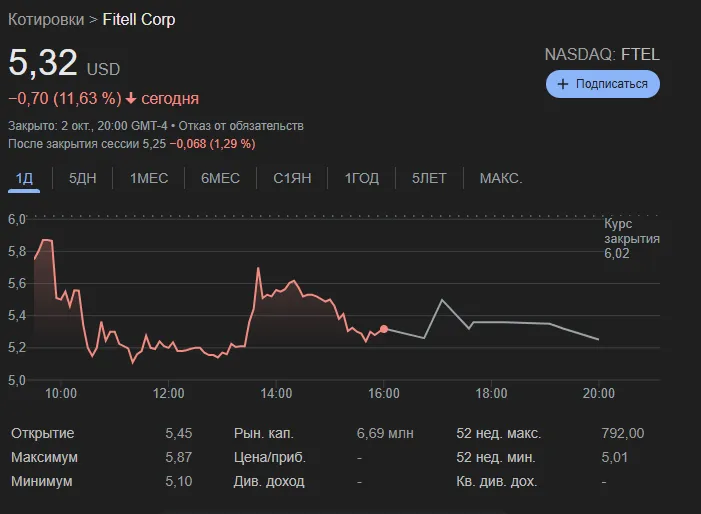701x514 pixels.
Task: Click the 52 нед. макс. label
Action: [498, 433]
